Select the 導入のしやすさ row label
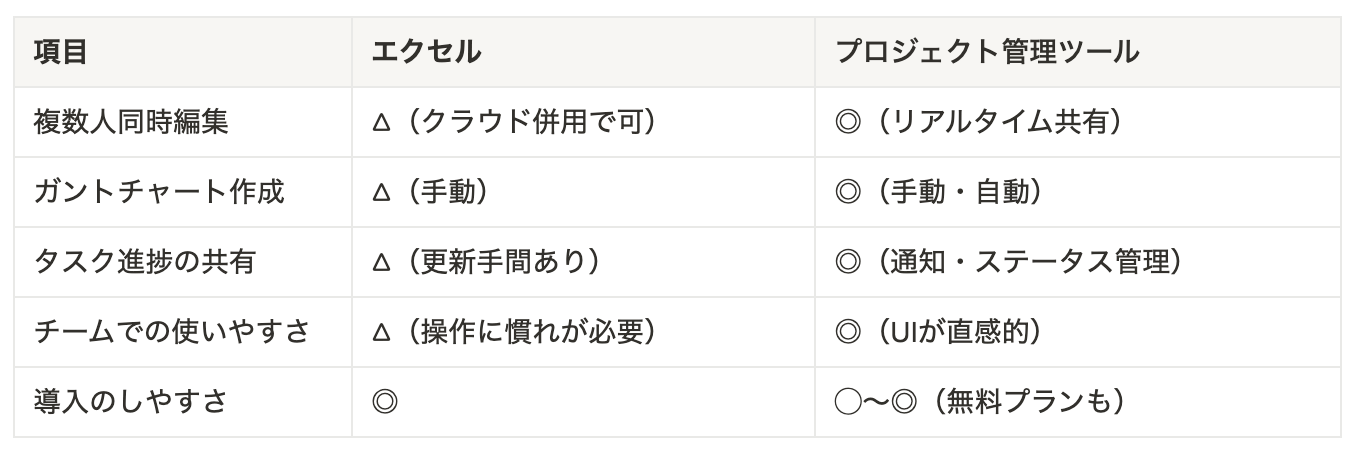Image resolution: width=1360 pixels, height=460 pixels. tap(183, 402)
